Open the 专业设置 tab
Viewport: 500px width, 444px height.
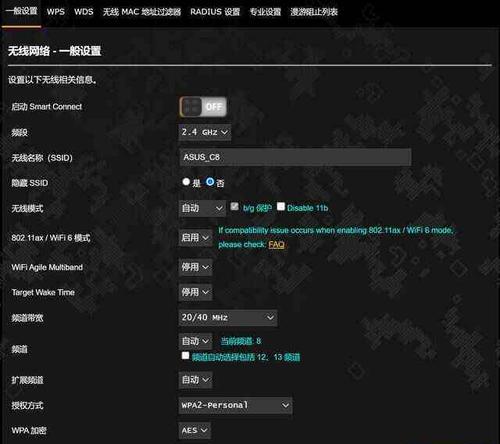[265, 12]
